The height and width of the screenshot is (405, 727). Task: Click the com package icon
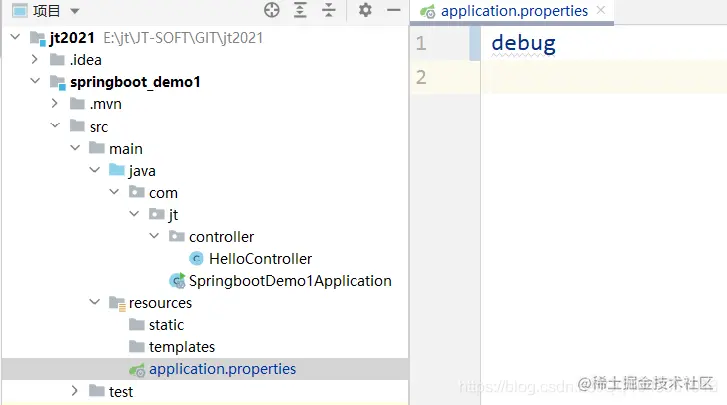tap(137, 192)
